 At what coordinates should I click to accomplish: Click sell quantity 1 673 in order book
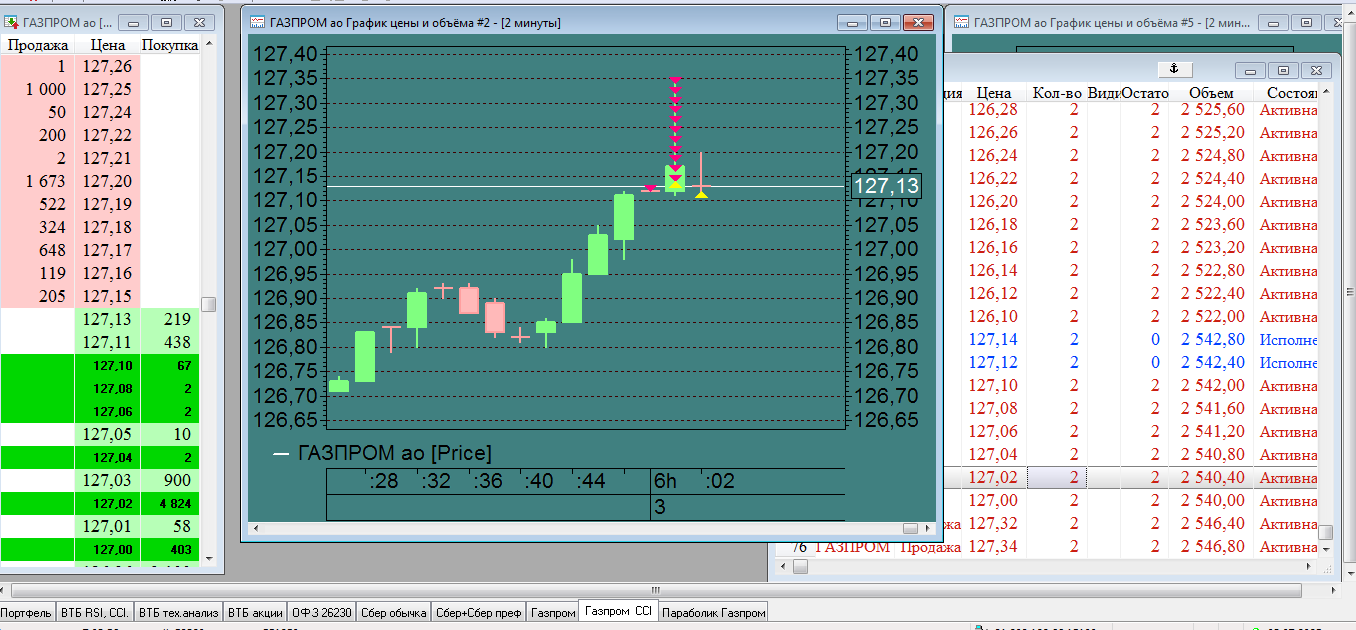pos(38,181)
